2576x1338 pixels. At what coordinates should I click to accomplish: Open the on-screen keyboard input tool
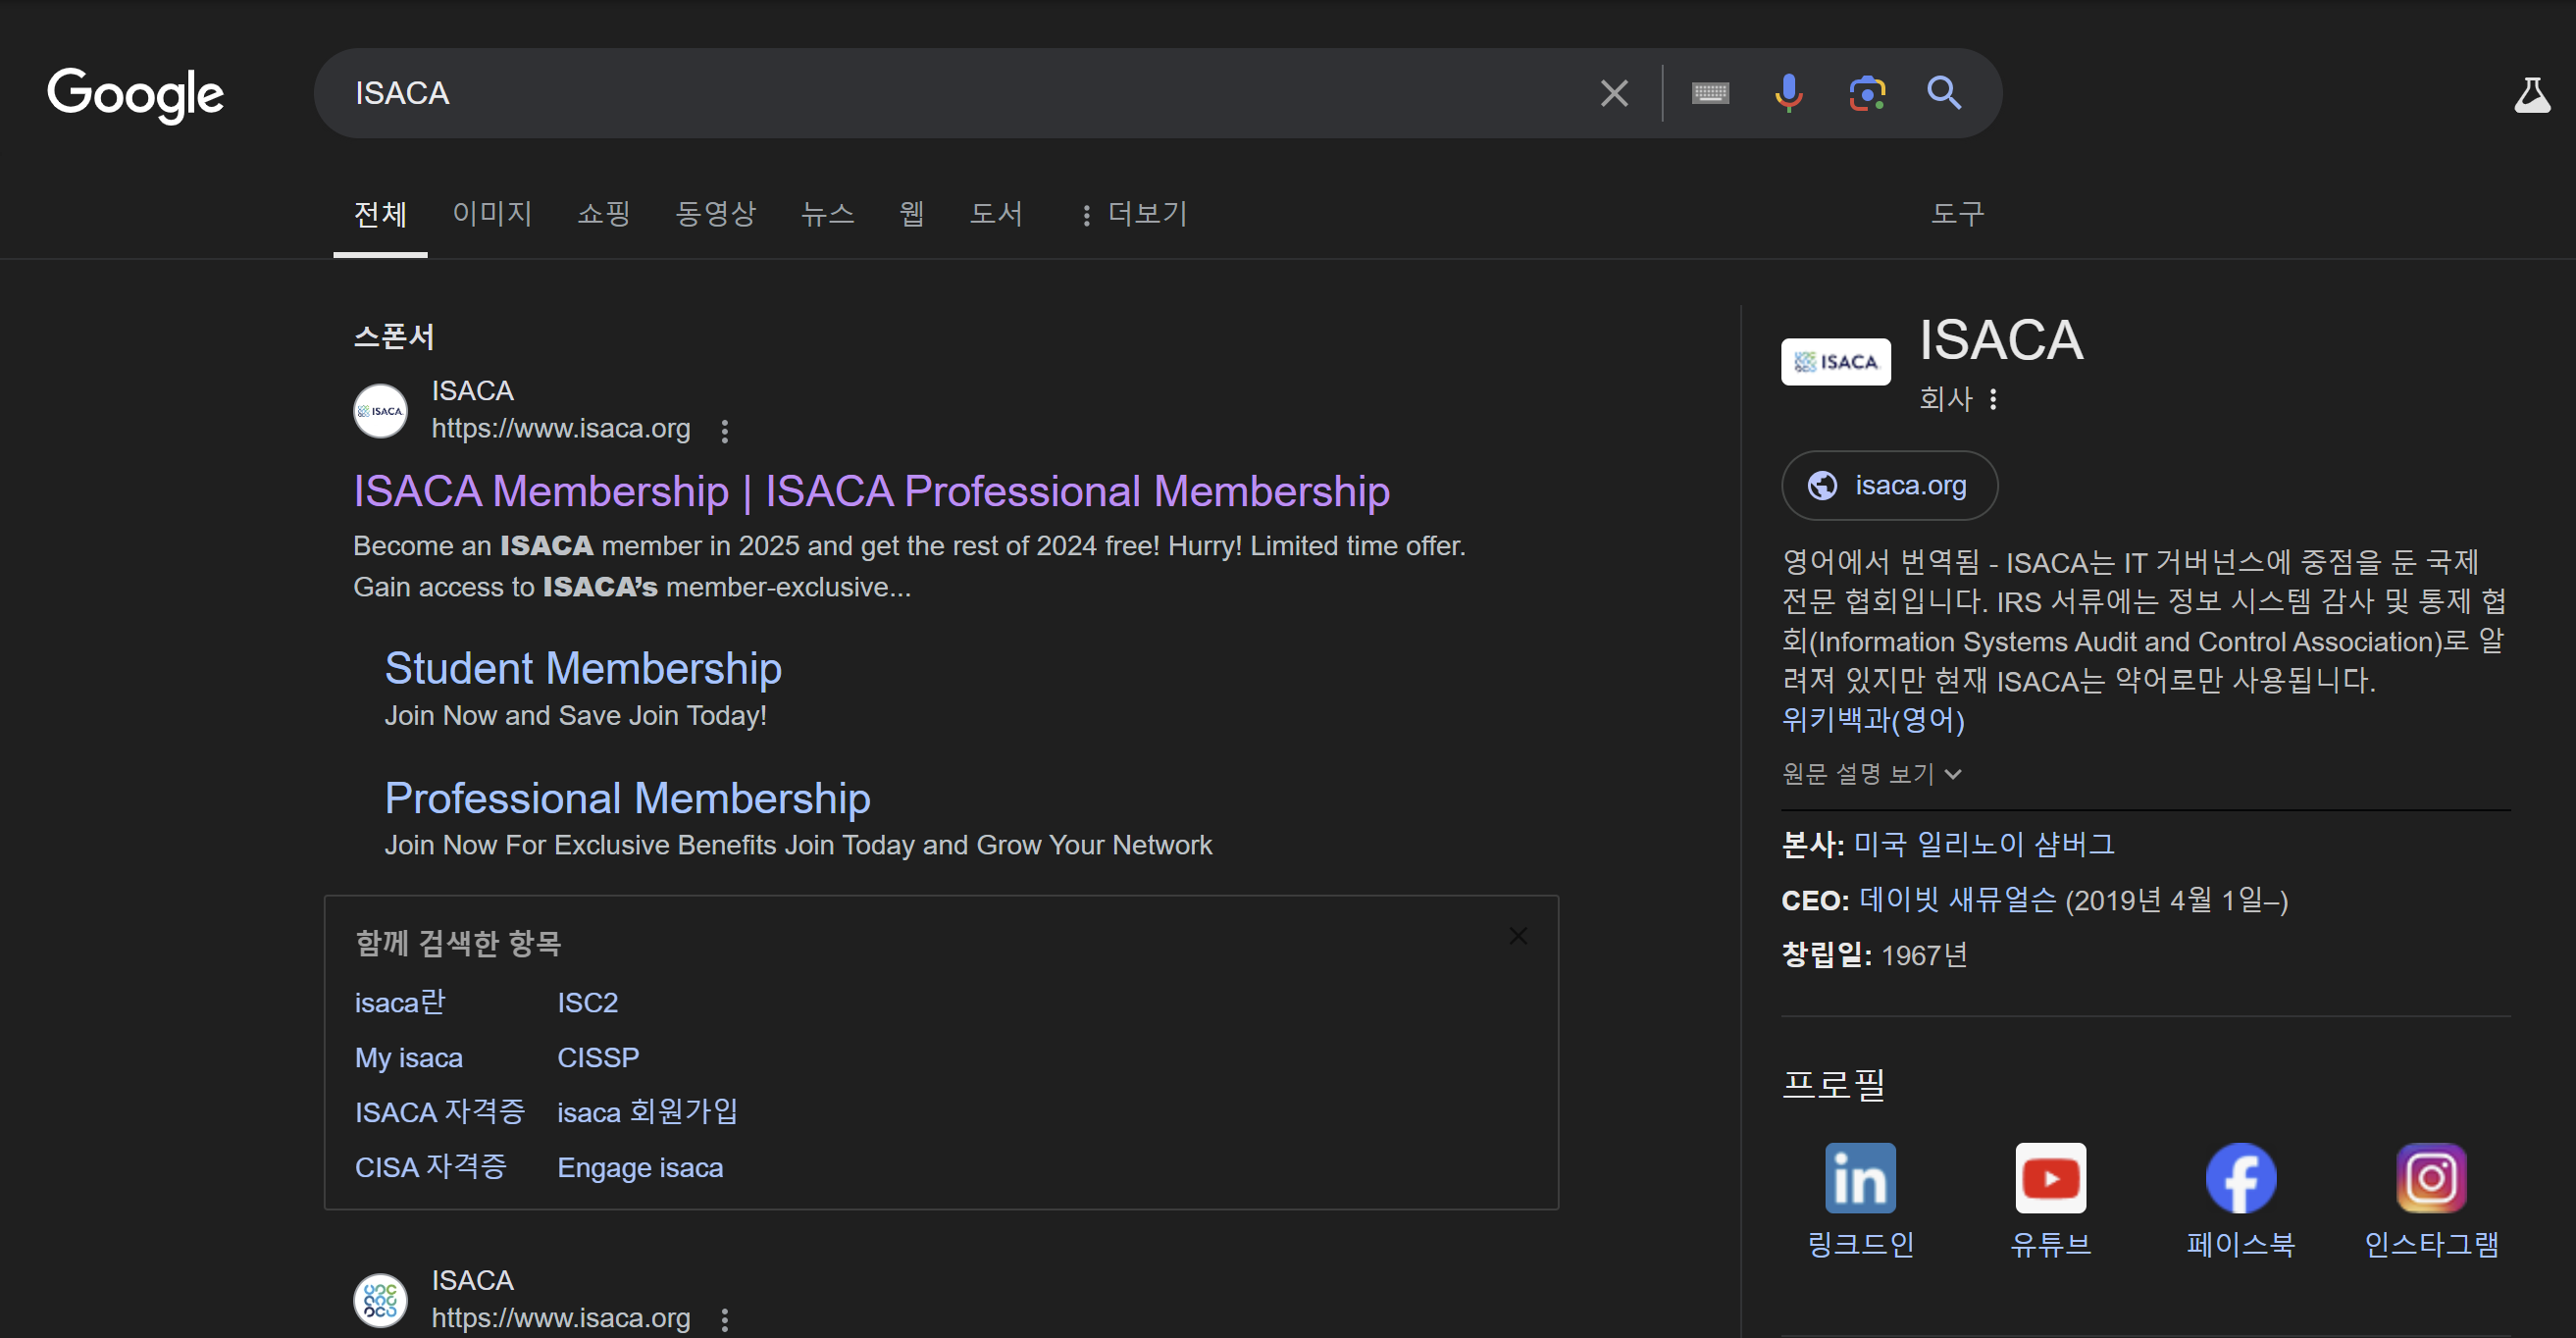tap(1710, 93)
